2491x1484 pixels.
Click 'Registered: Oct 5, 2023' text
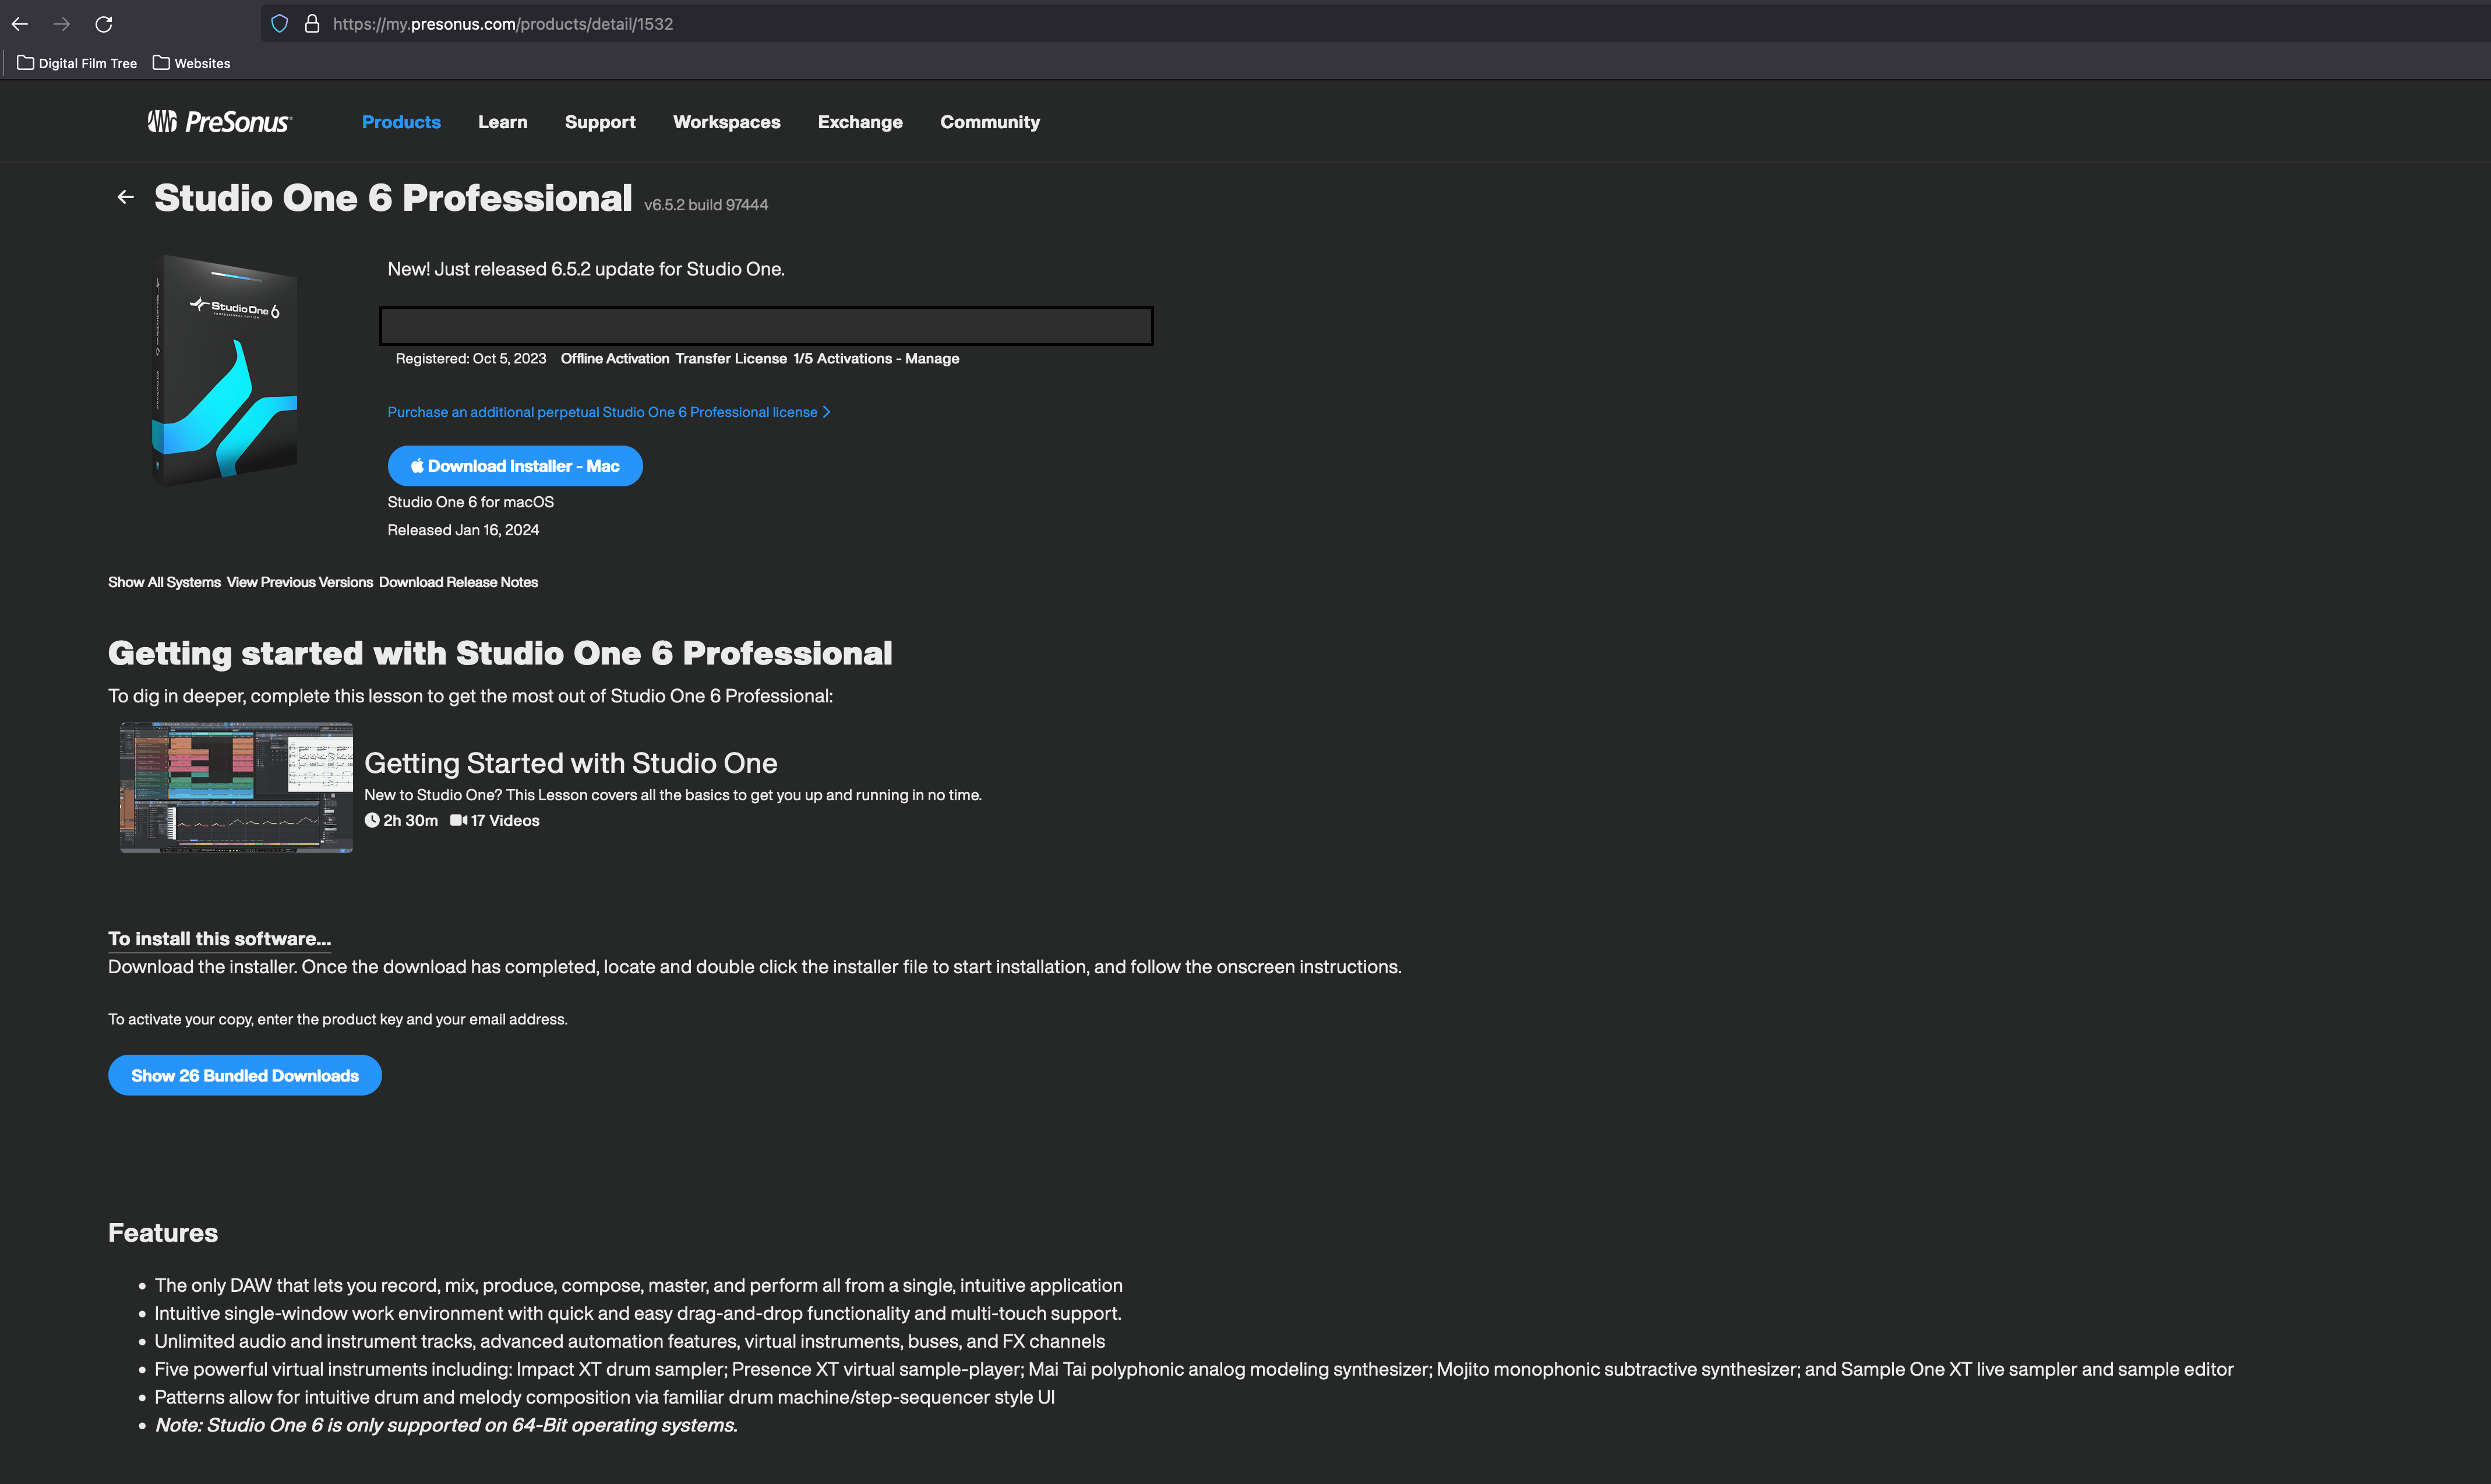471,359
